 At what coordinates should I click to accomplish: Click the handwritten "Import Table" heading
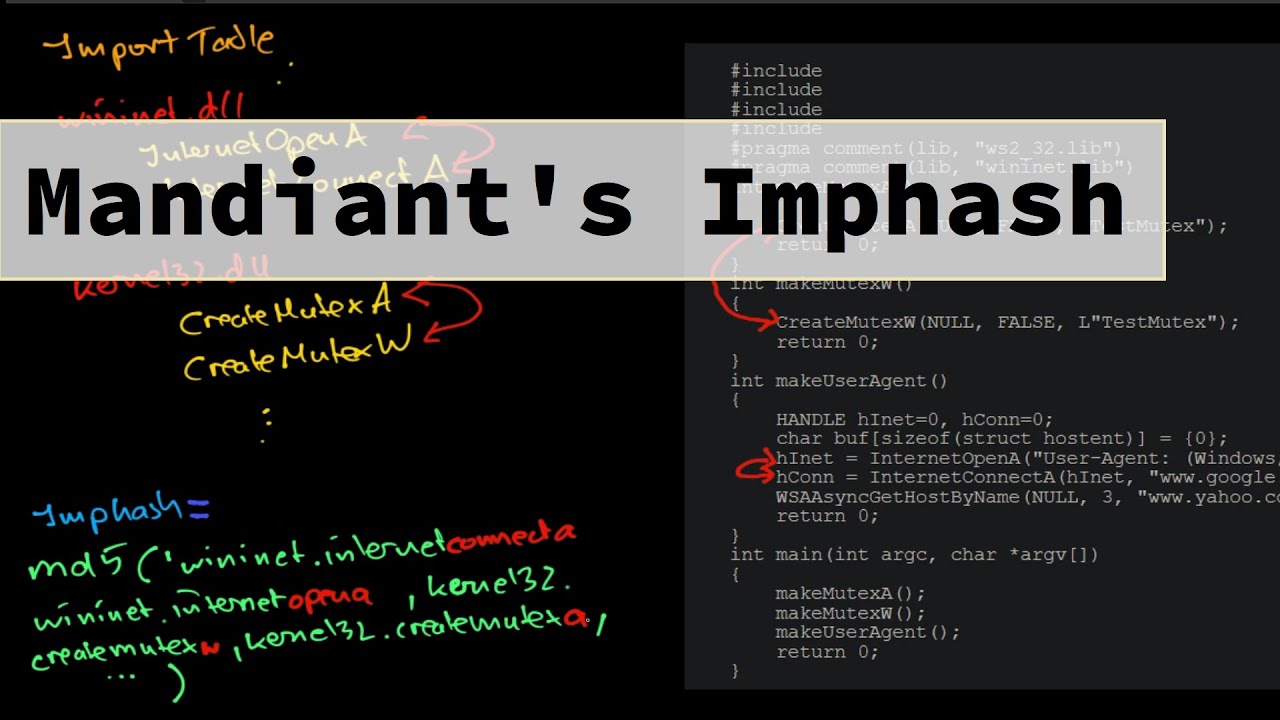158,43
